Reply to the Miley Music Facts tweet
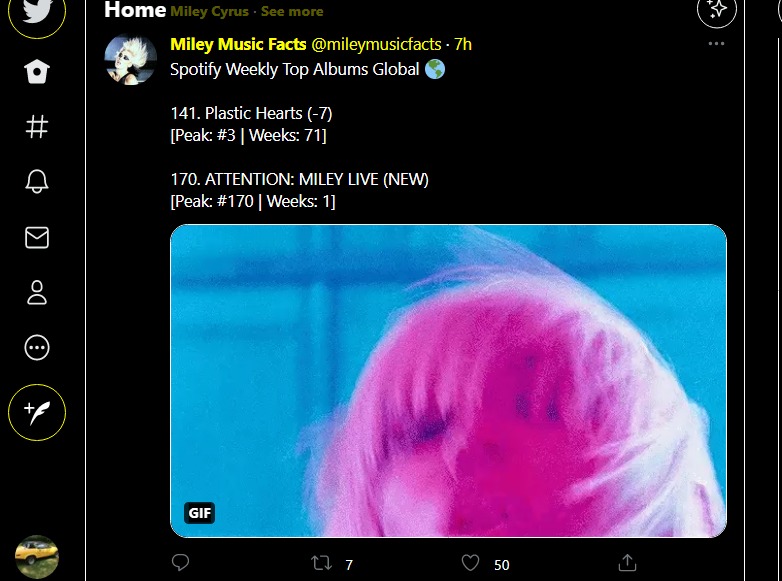782x581 pixels. (181, 563)
